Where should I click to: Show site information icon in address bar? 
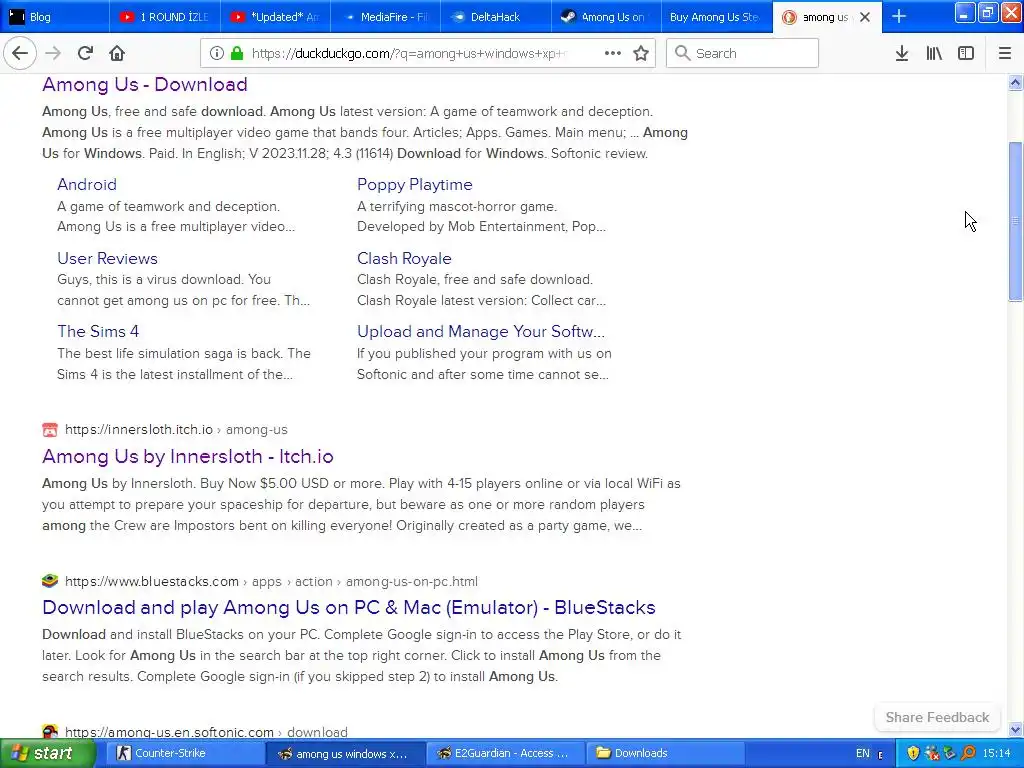point(217,54)
